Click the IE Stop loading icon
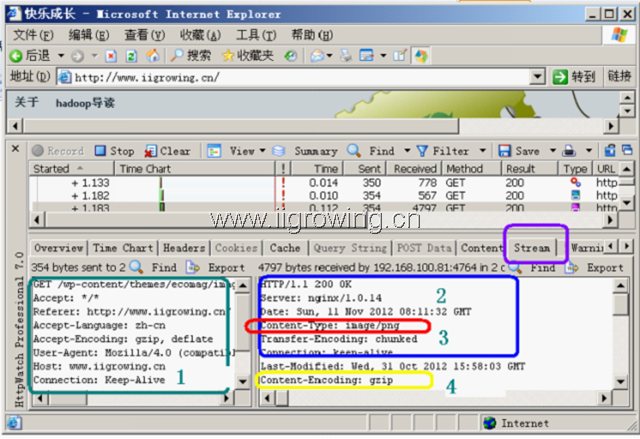 [111, 56]
